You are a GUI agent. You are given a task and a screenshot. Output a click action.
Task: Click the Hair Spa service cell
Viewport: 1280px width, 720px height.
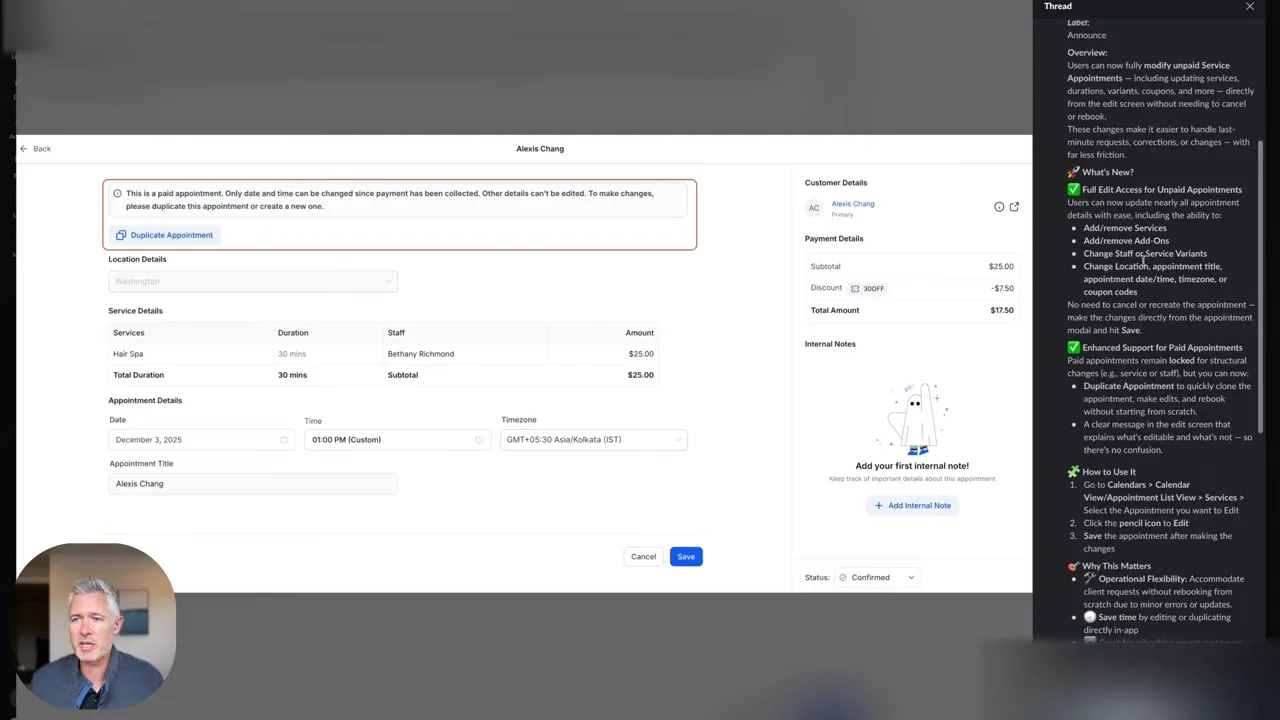[x=128, y=354]
